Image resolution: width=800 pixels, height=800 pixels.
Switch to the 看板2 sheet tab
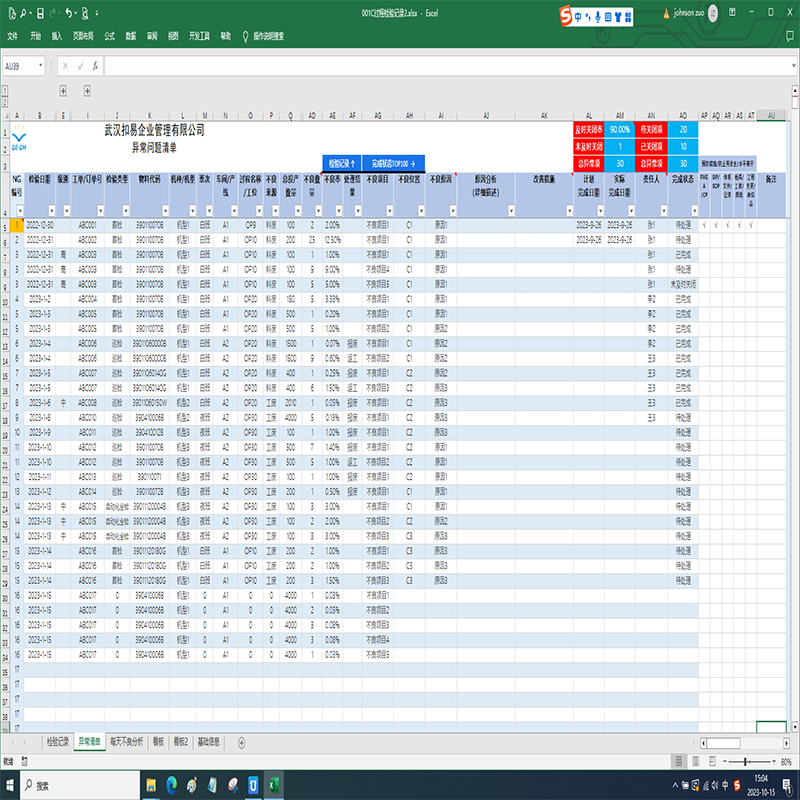(181, 742)
